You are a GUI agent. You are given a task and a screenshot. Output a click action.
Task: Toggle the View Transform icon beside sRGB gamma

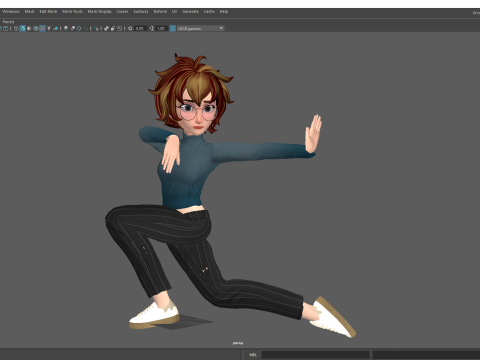[x=172, y=28]
